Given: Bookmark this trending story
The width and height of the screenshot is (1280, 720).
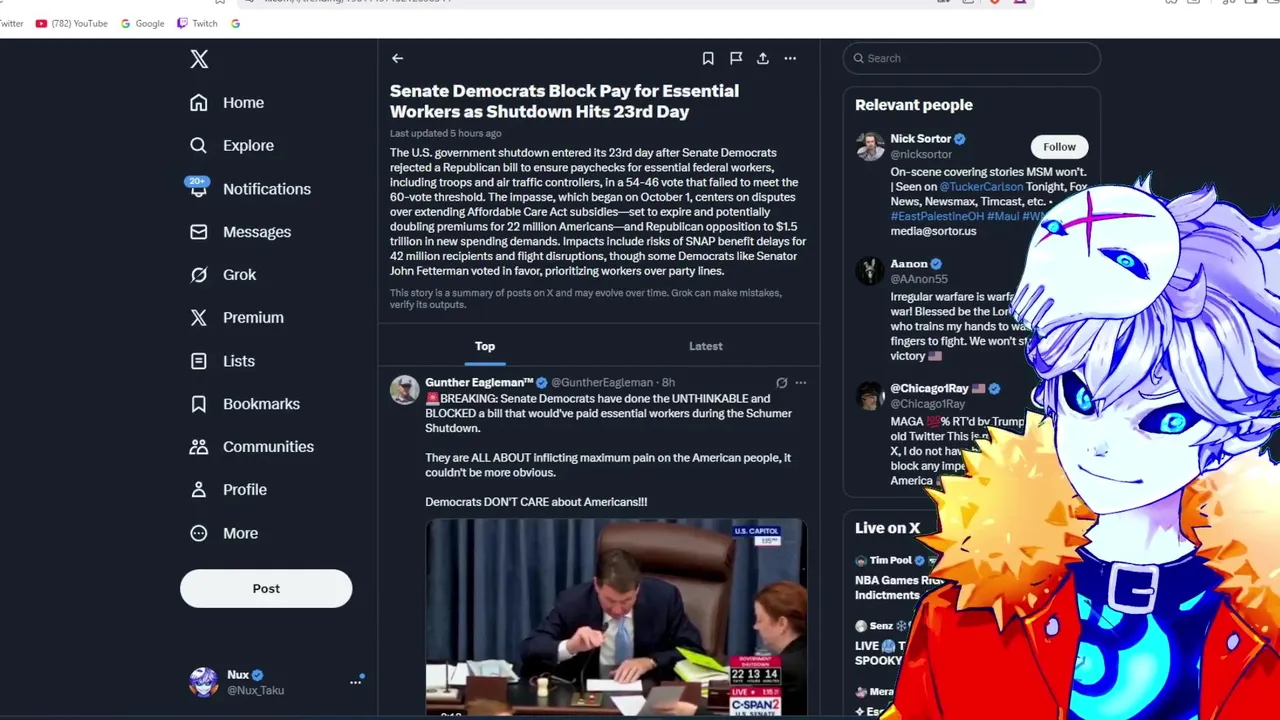Looking at the screenshot, I should point(708,58).
